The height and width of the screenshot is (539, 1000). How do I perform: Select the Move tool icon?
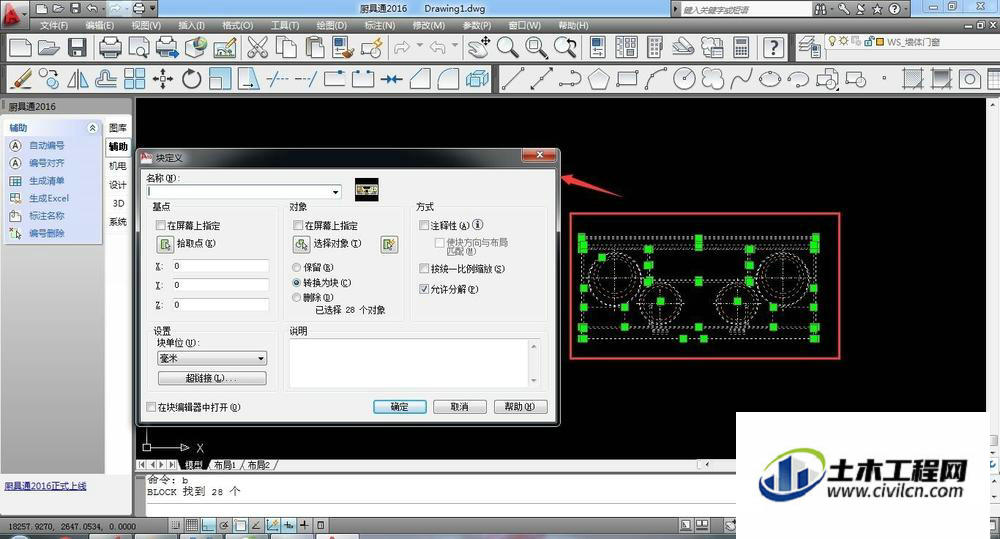pos(163,79)
